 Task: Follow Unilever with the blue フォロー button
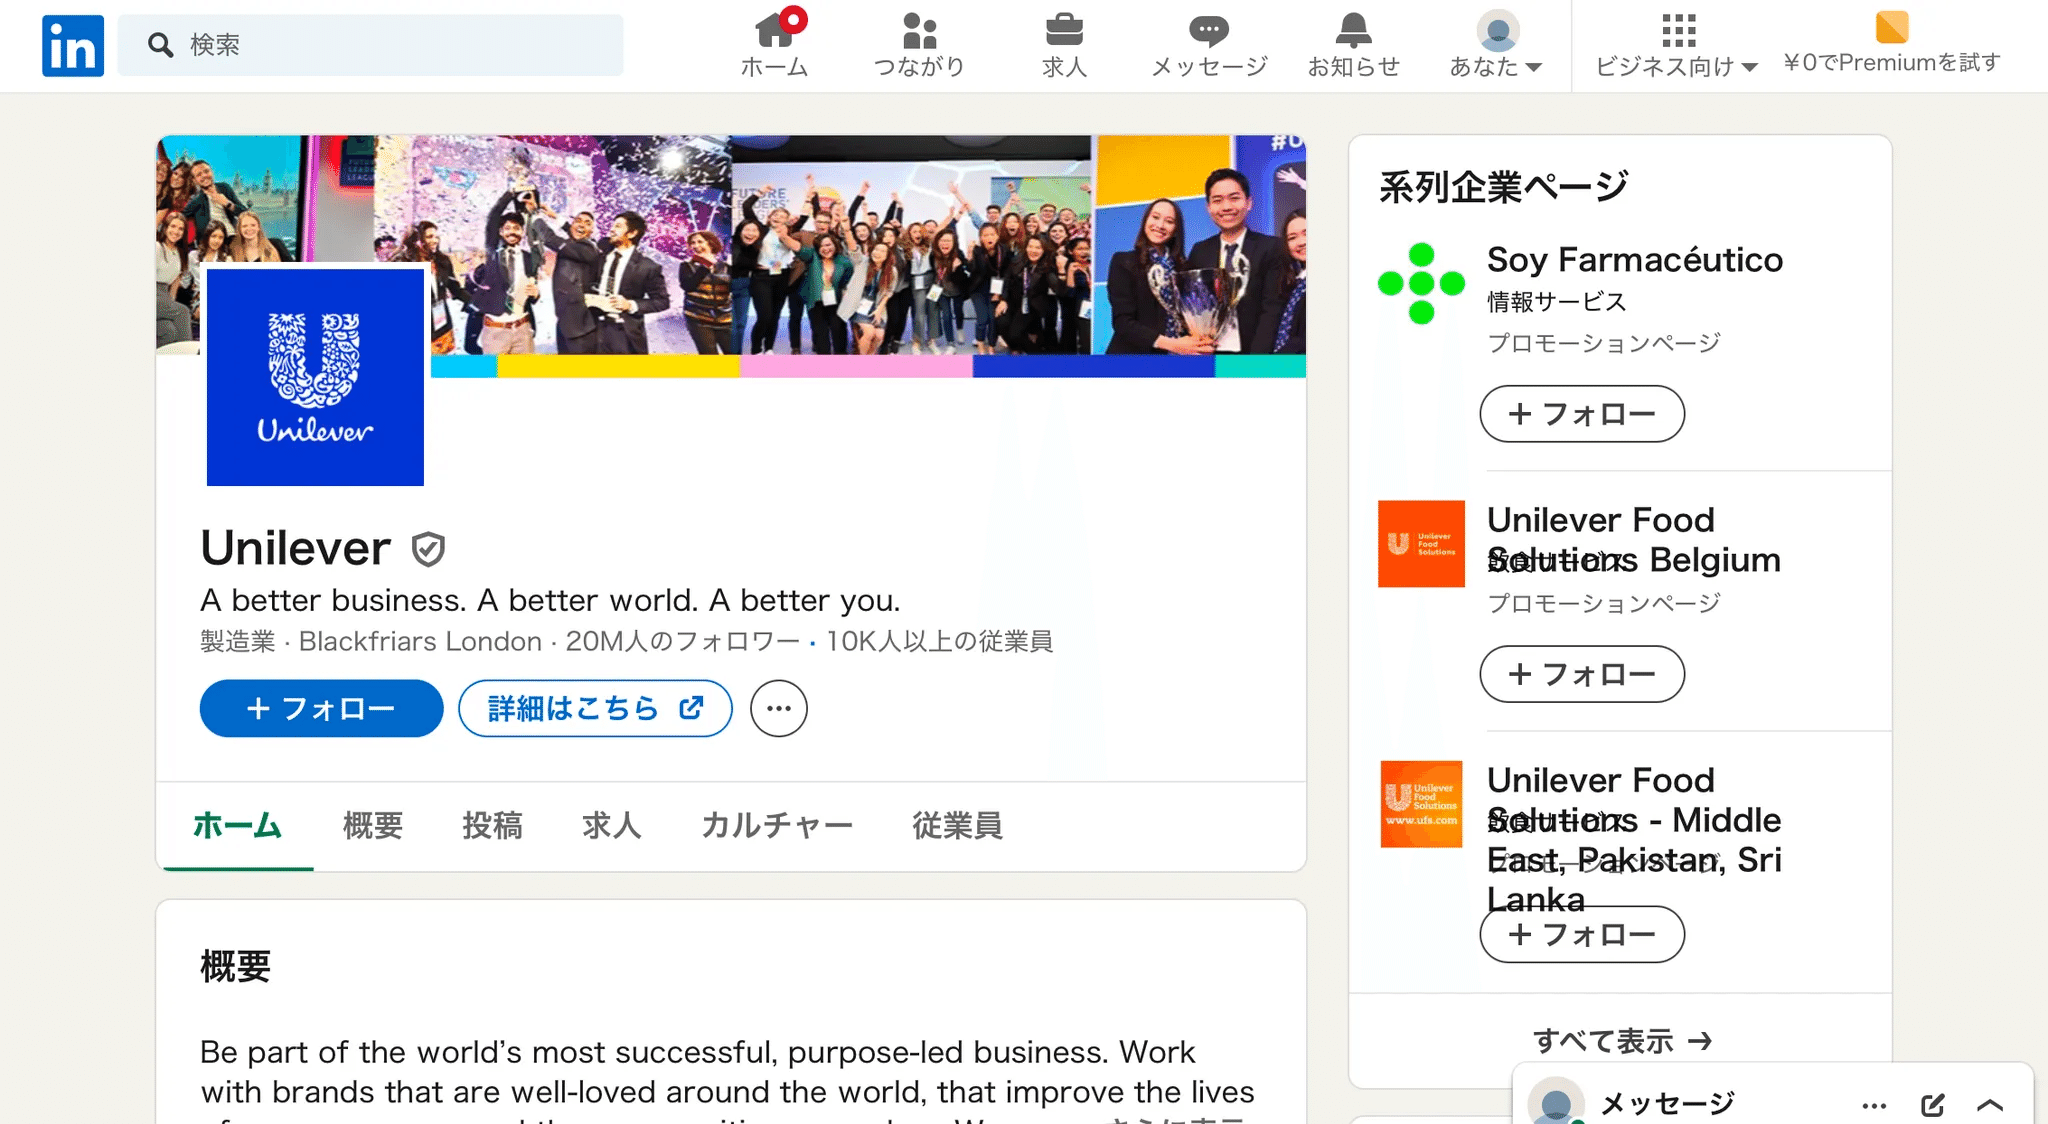321,709
